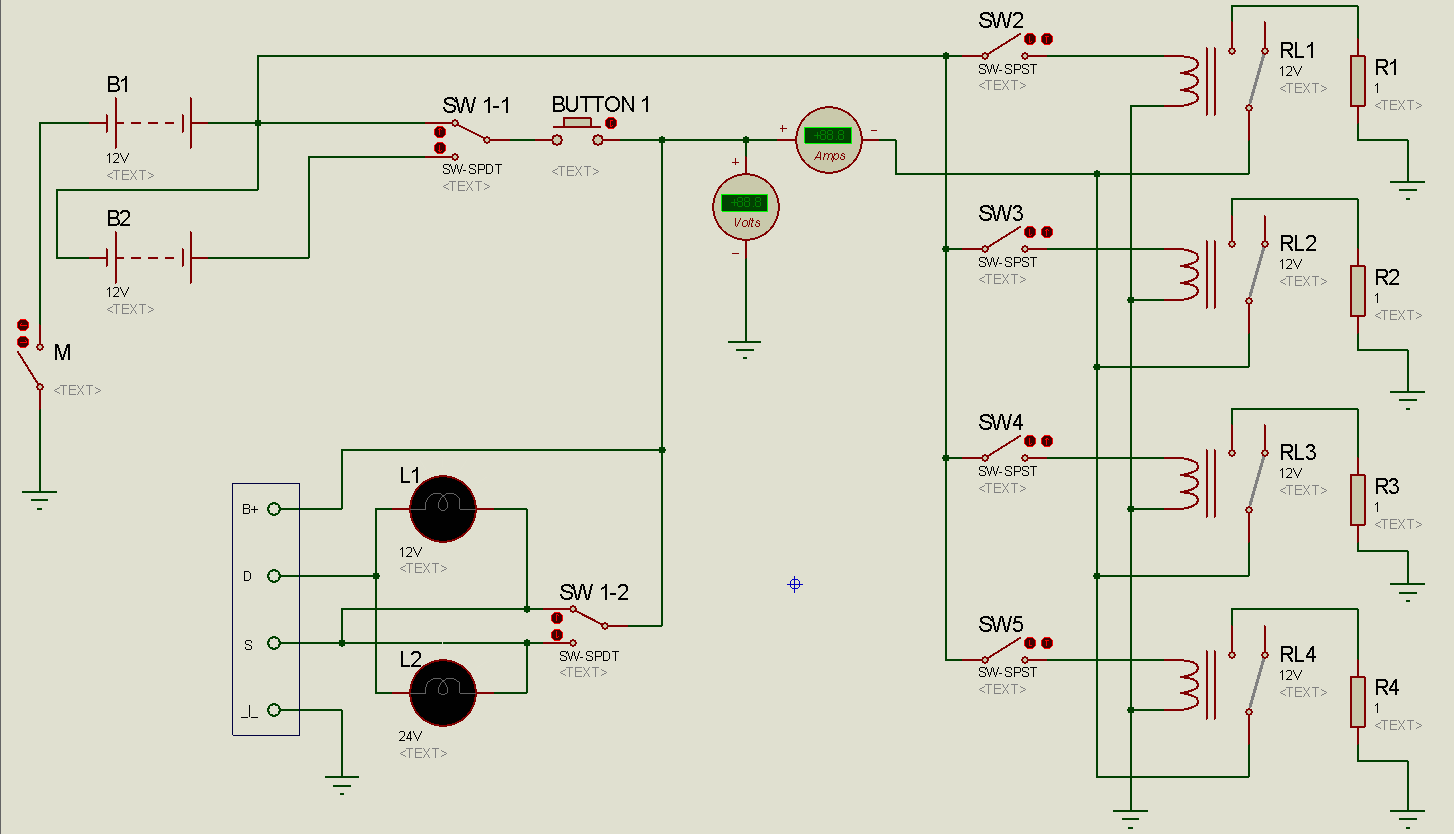Screen dimensions: 1454x834
Task: Click the S terminal pin
Action: point(274,643)
